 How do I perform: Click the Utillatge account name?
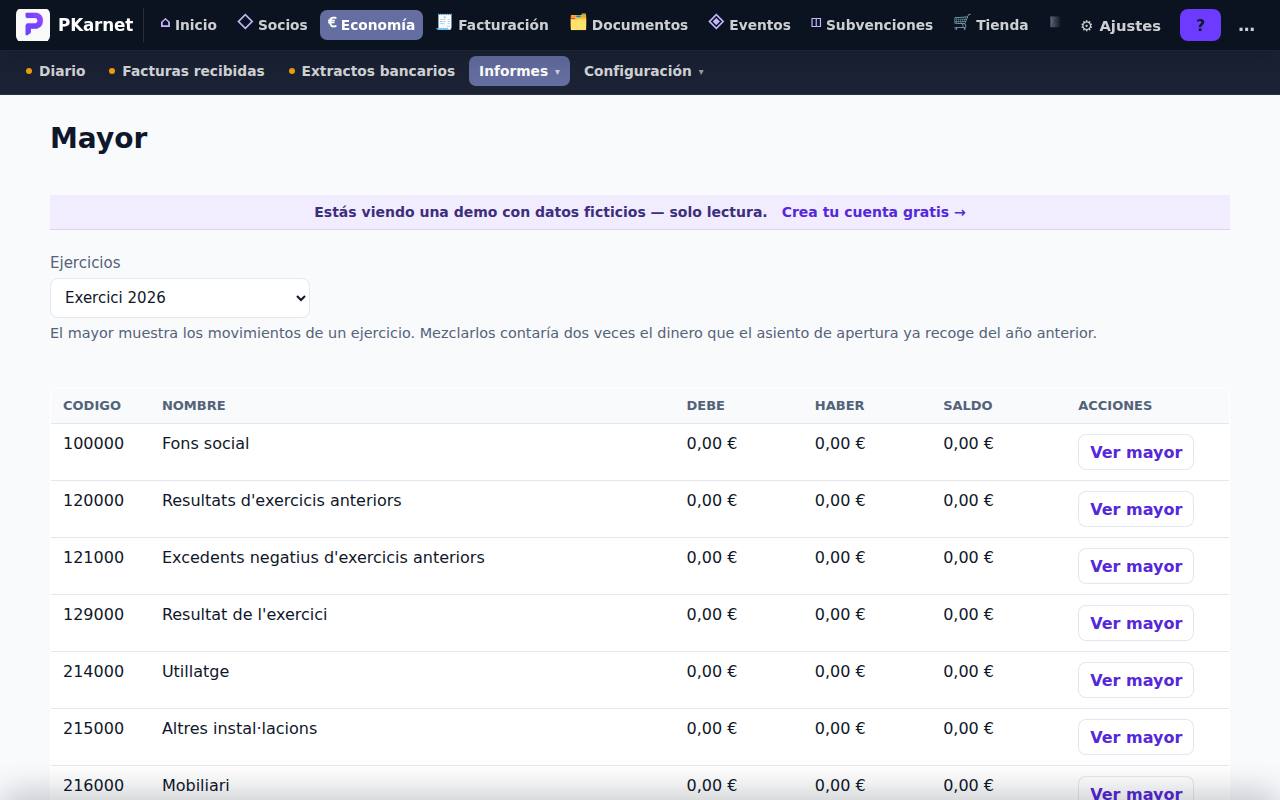[196, 671]
